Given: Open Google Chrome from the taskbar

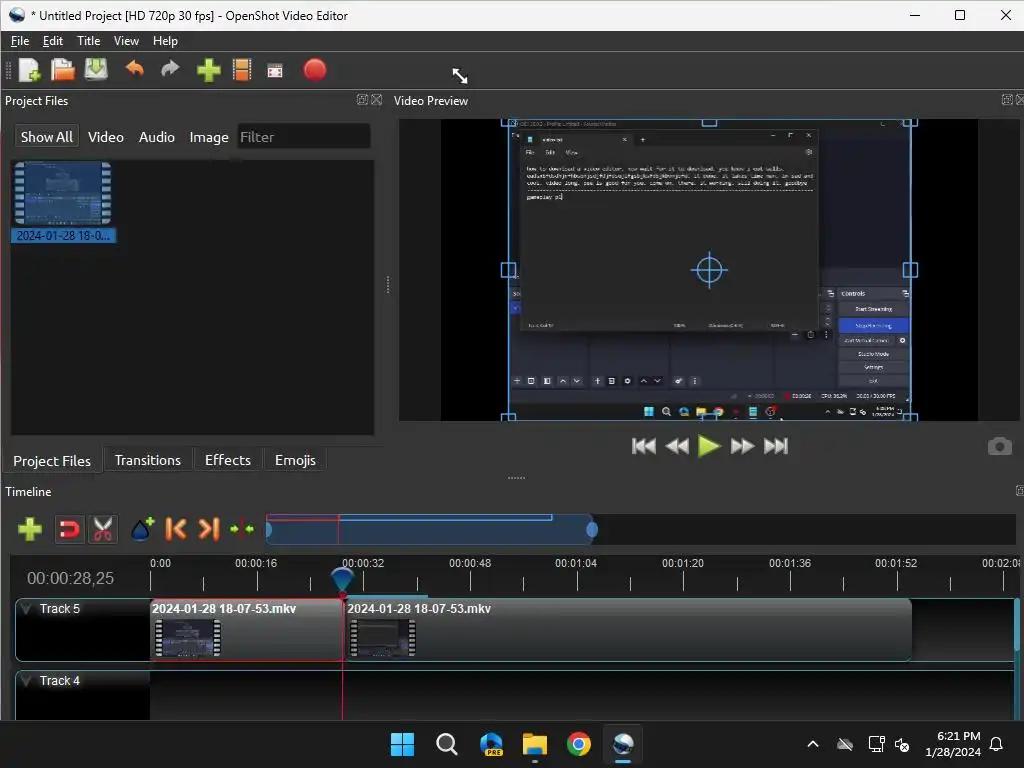Looking at the screenshot, I should 579,744.
